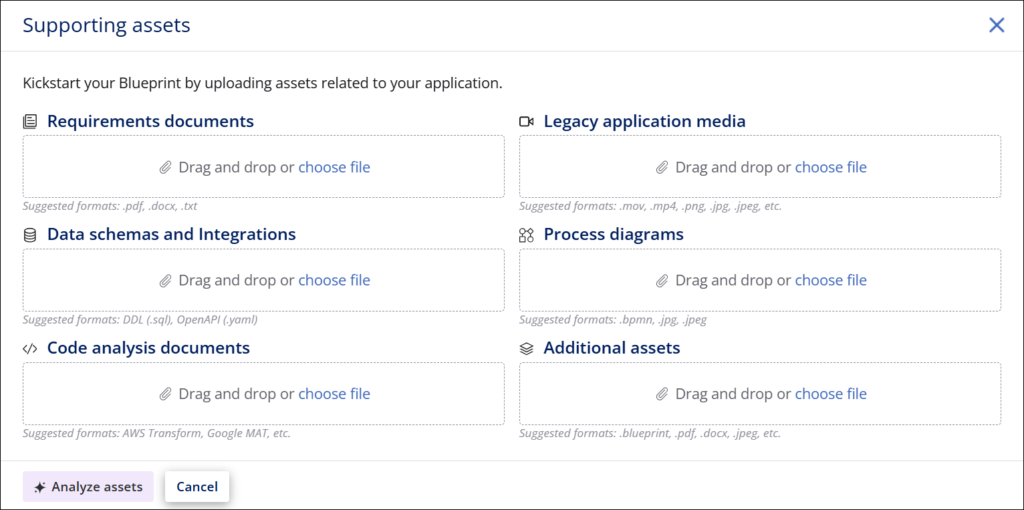Choose file for Legacy application media
1024x510 pixels.
pos(830,167)
